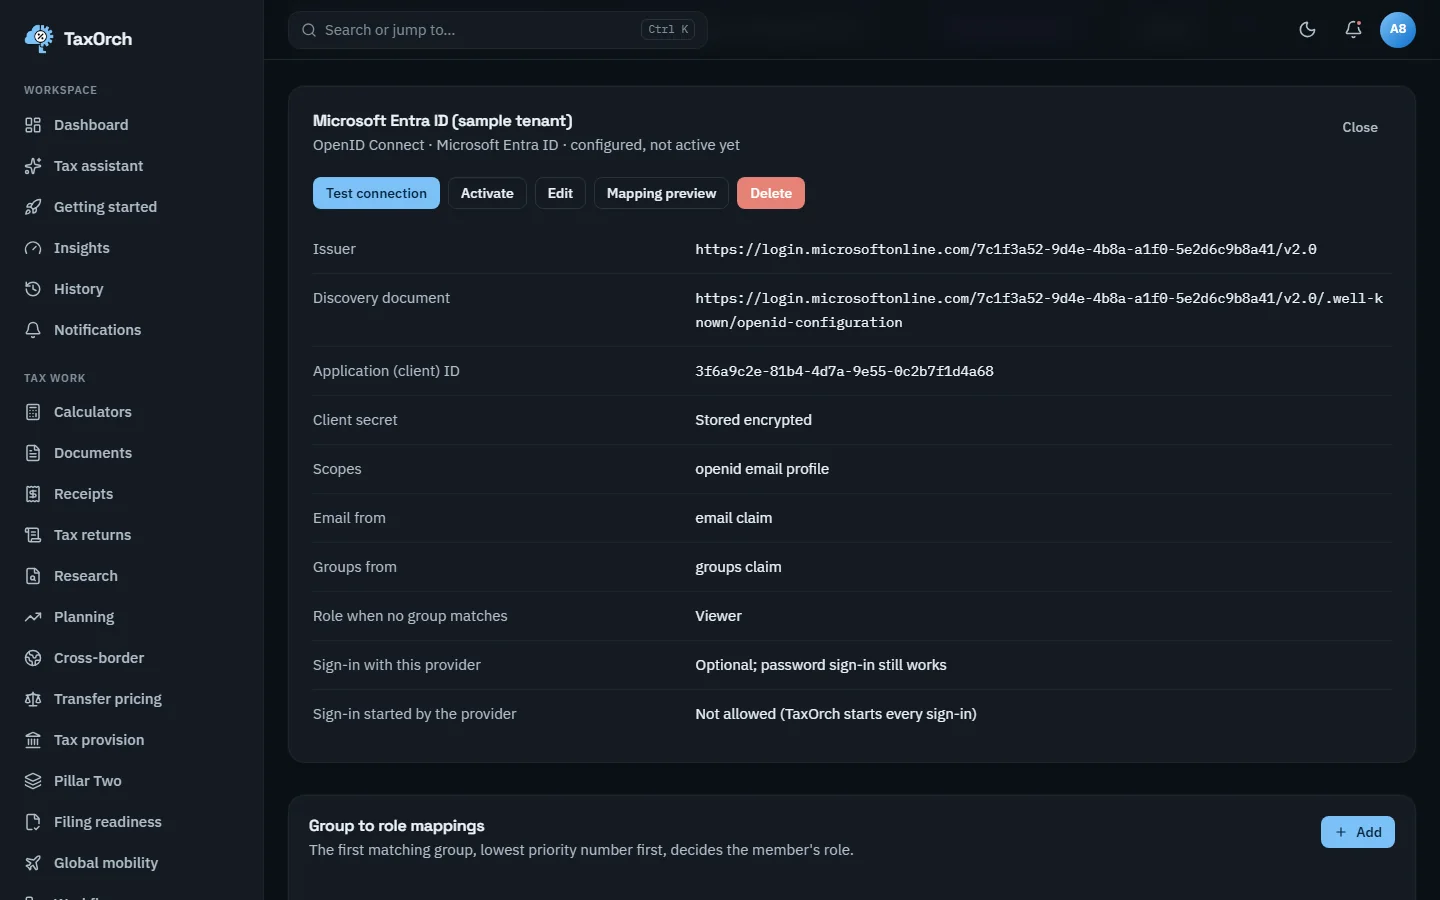Viewport: 1440px width, 900px height.
Task: Click the Pillar Two layers icon
Action: tap(33, 781)
